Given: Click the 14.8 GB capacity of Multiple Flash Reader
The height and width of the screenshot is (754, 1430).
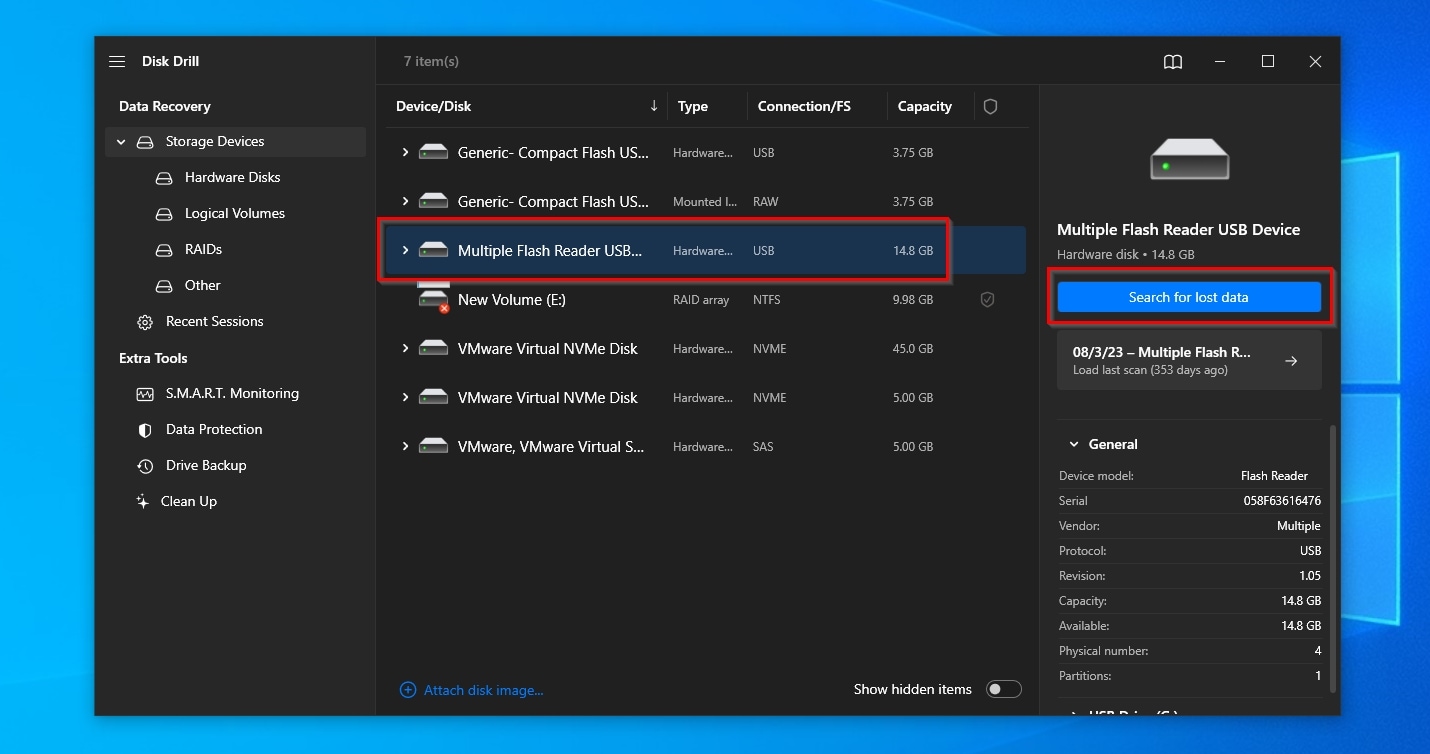Looking at the screenshot, I should pyautogui.click(x=913, y=251).
